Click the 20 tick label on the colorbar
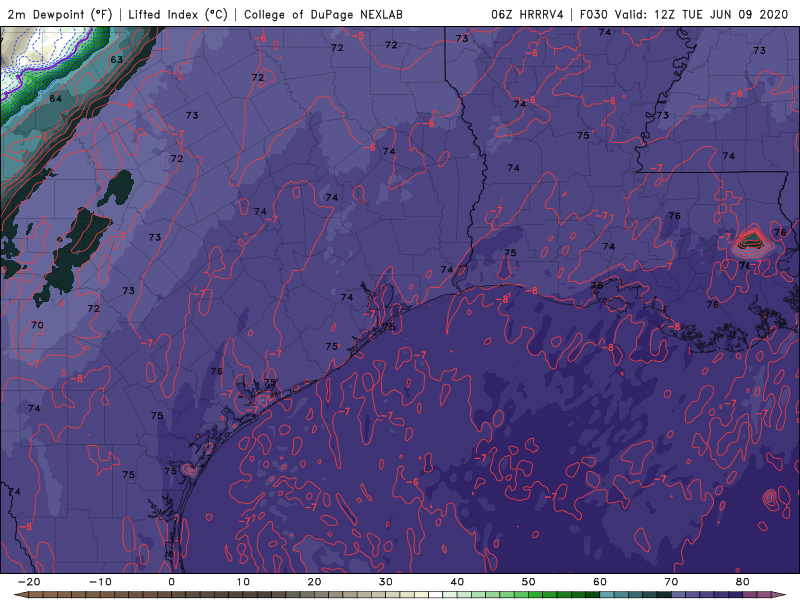 click(x=314, y=582)
